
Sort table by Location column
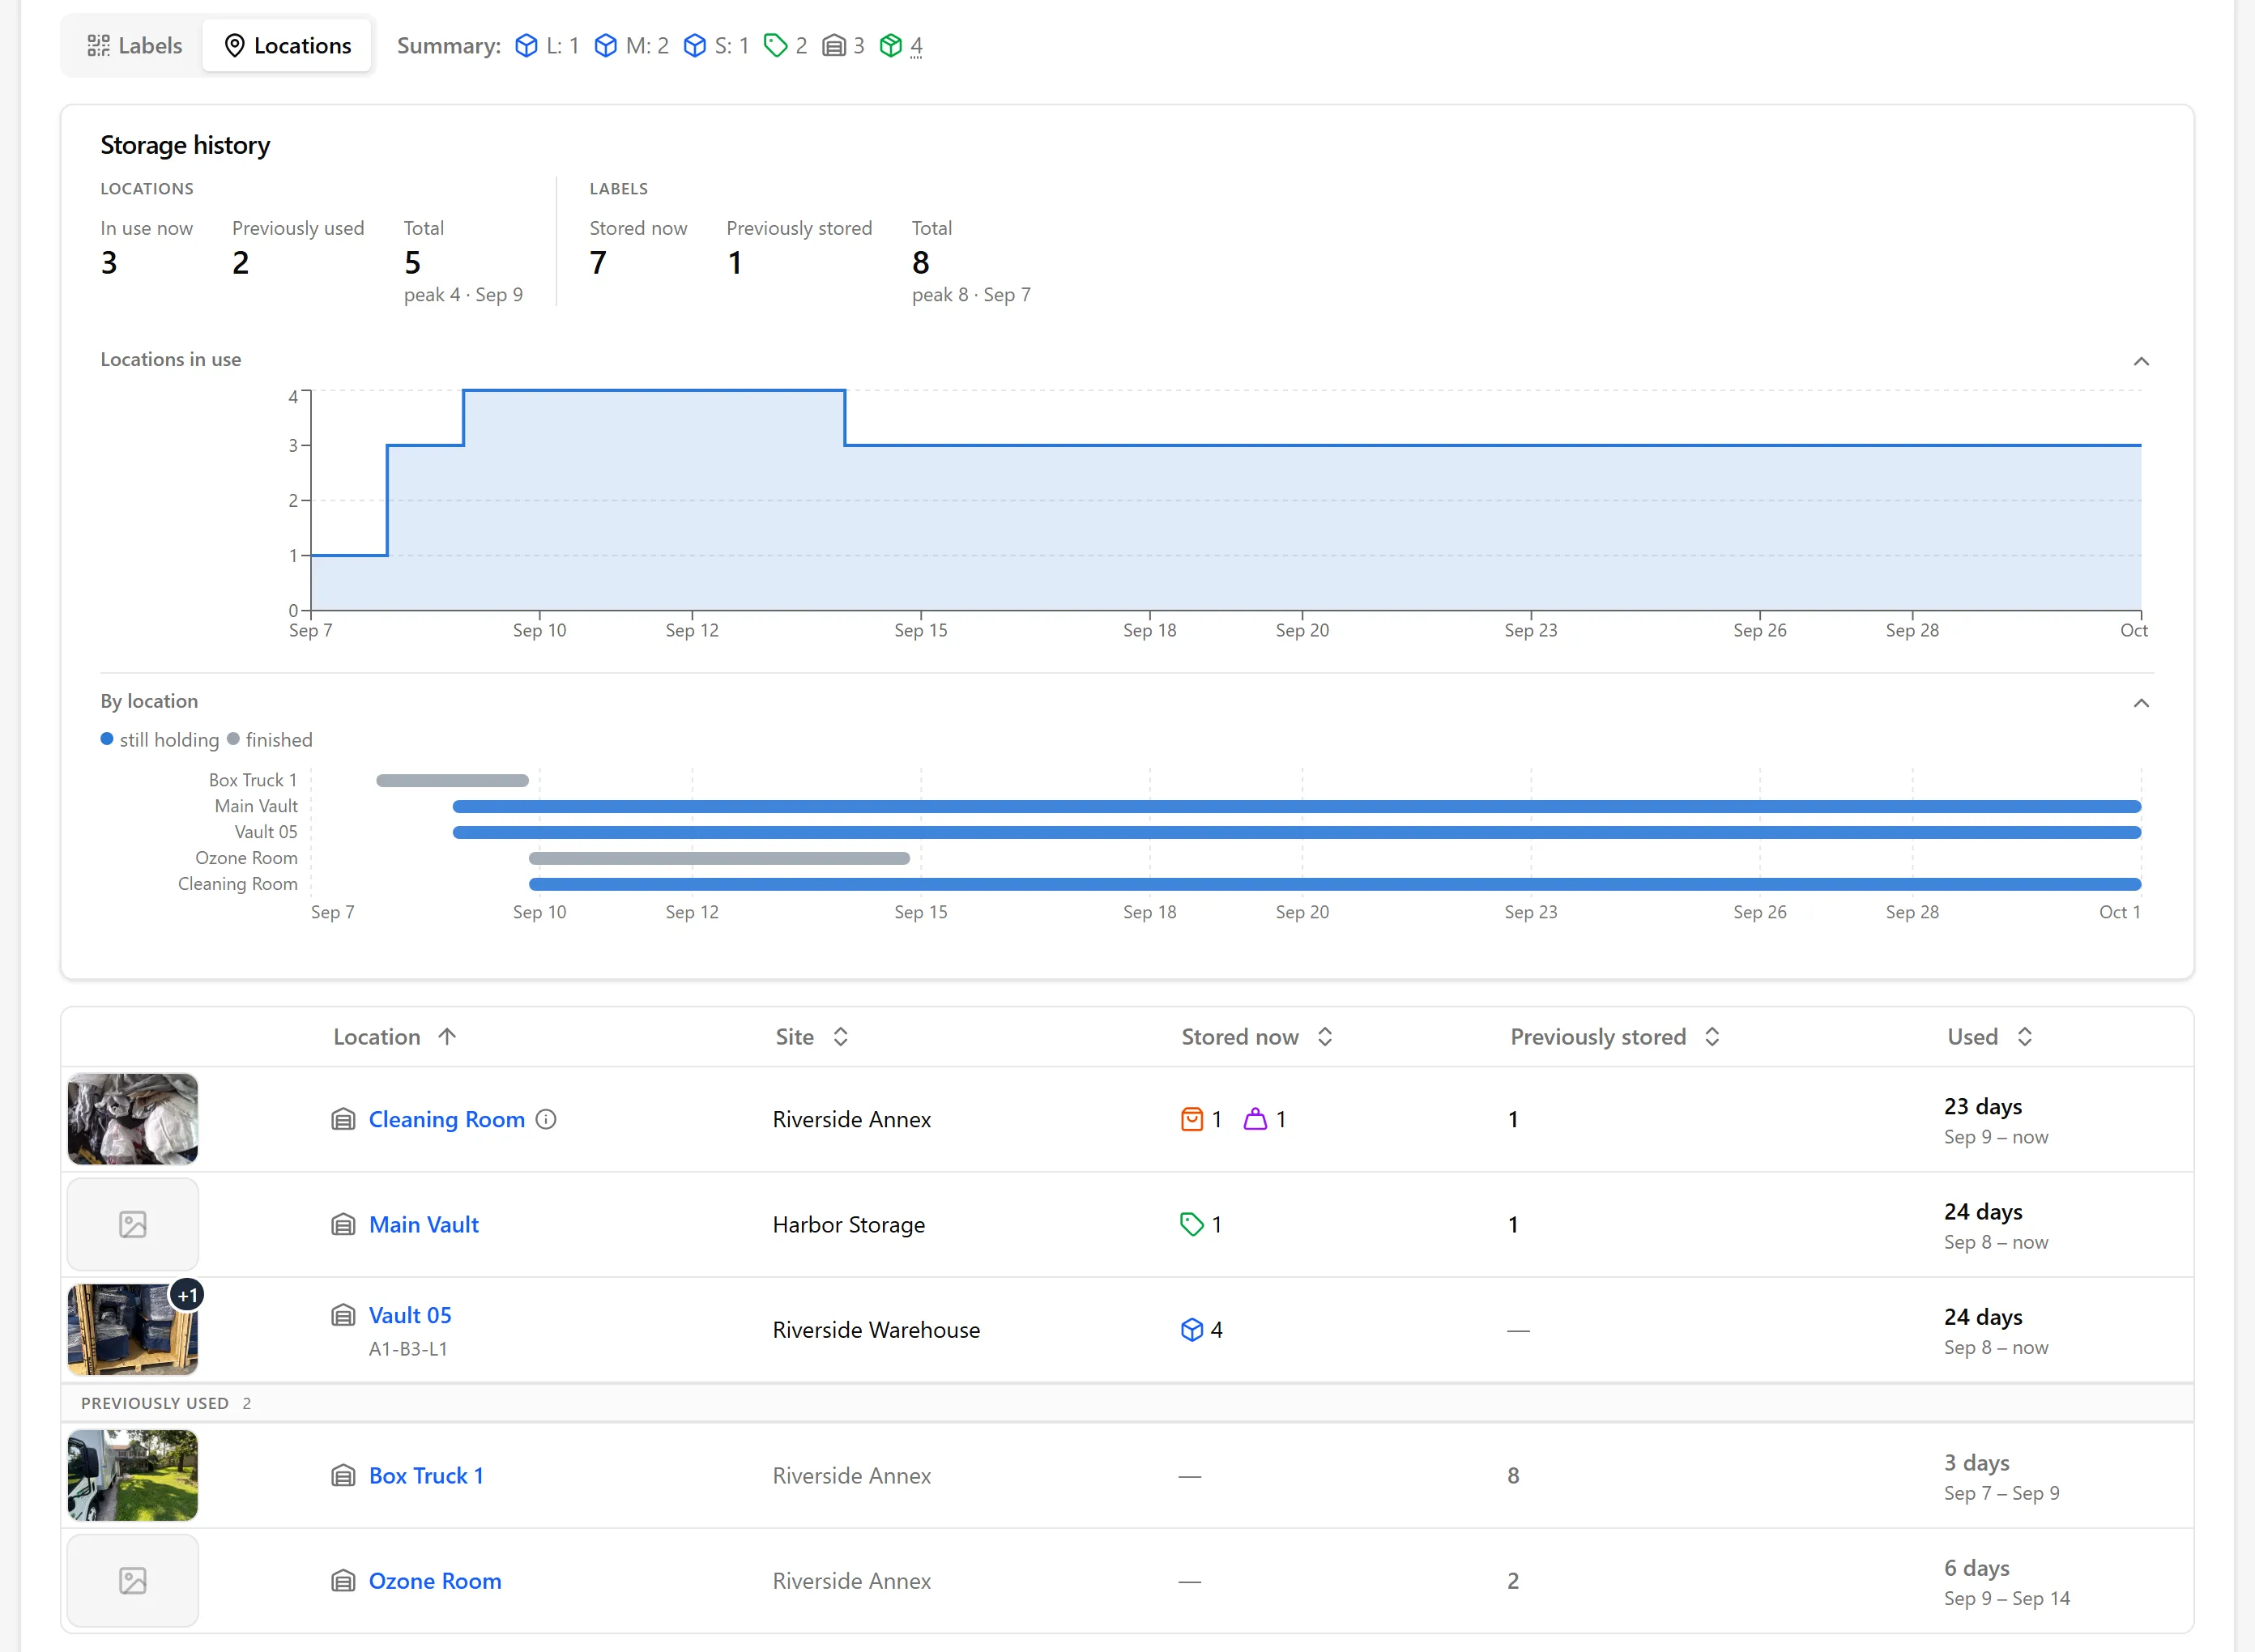coord(394,1037)
